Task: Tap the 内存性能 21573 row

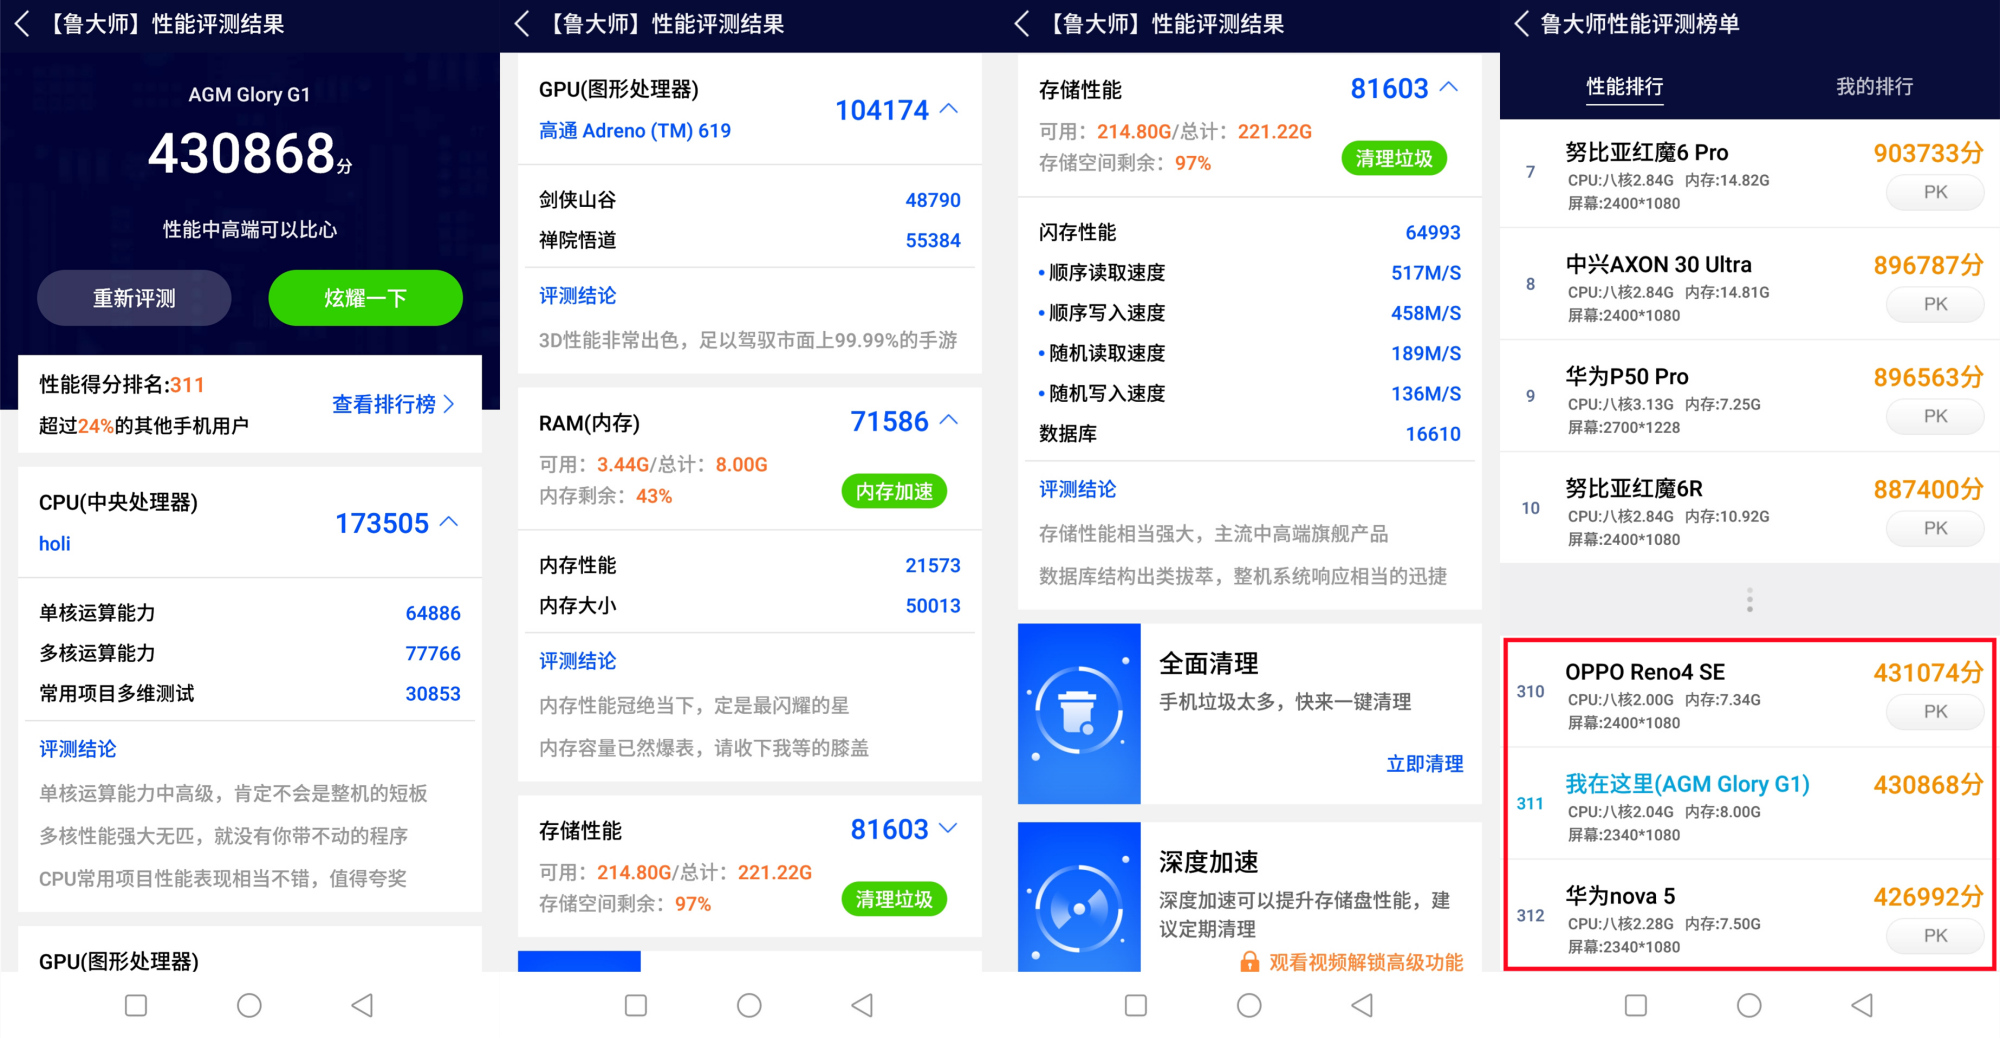Action: (x=750, y=565)
